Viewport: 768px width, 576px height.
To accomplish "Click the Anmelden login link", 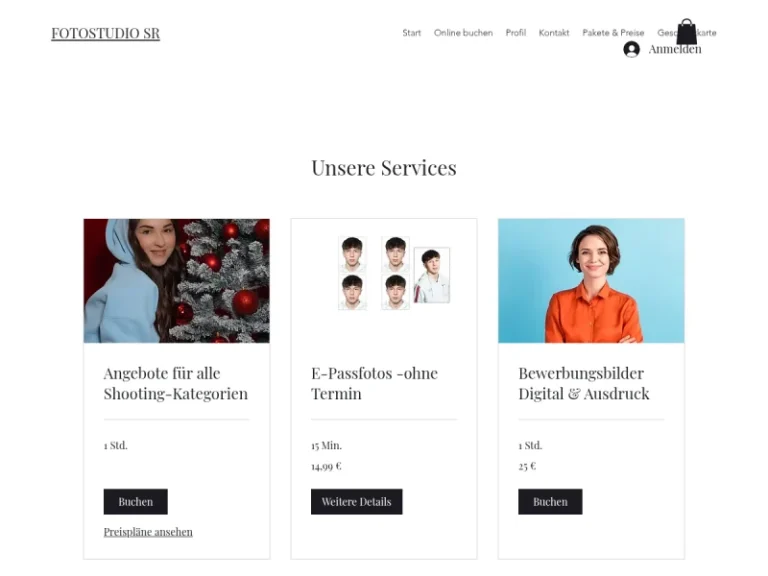I will (675, 49).
